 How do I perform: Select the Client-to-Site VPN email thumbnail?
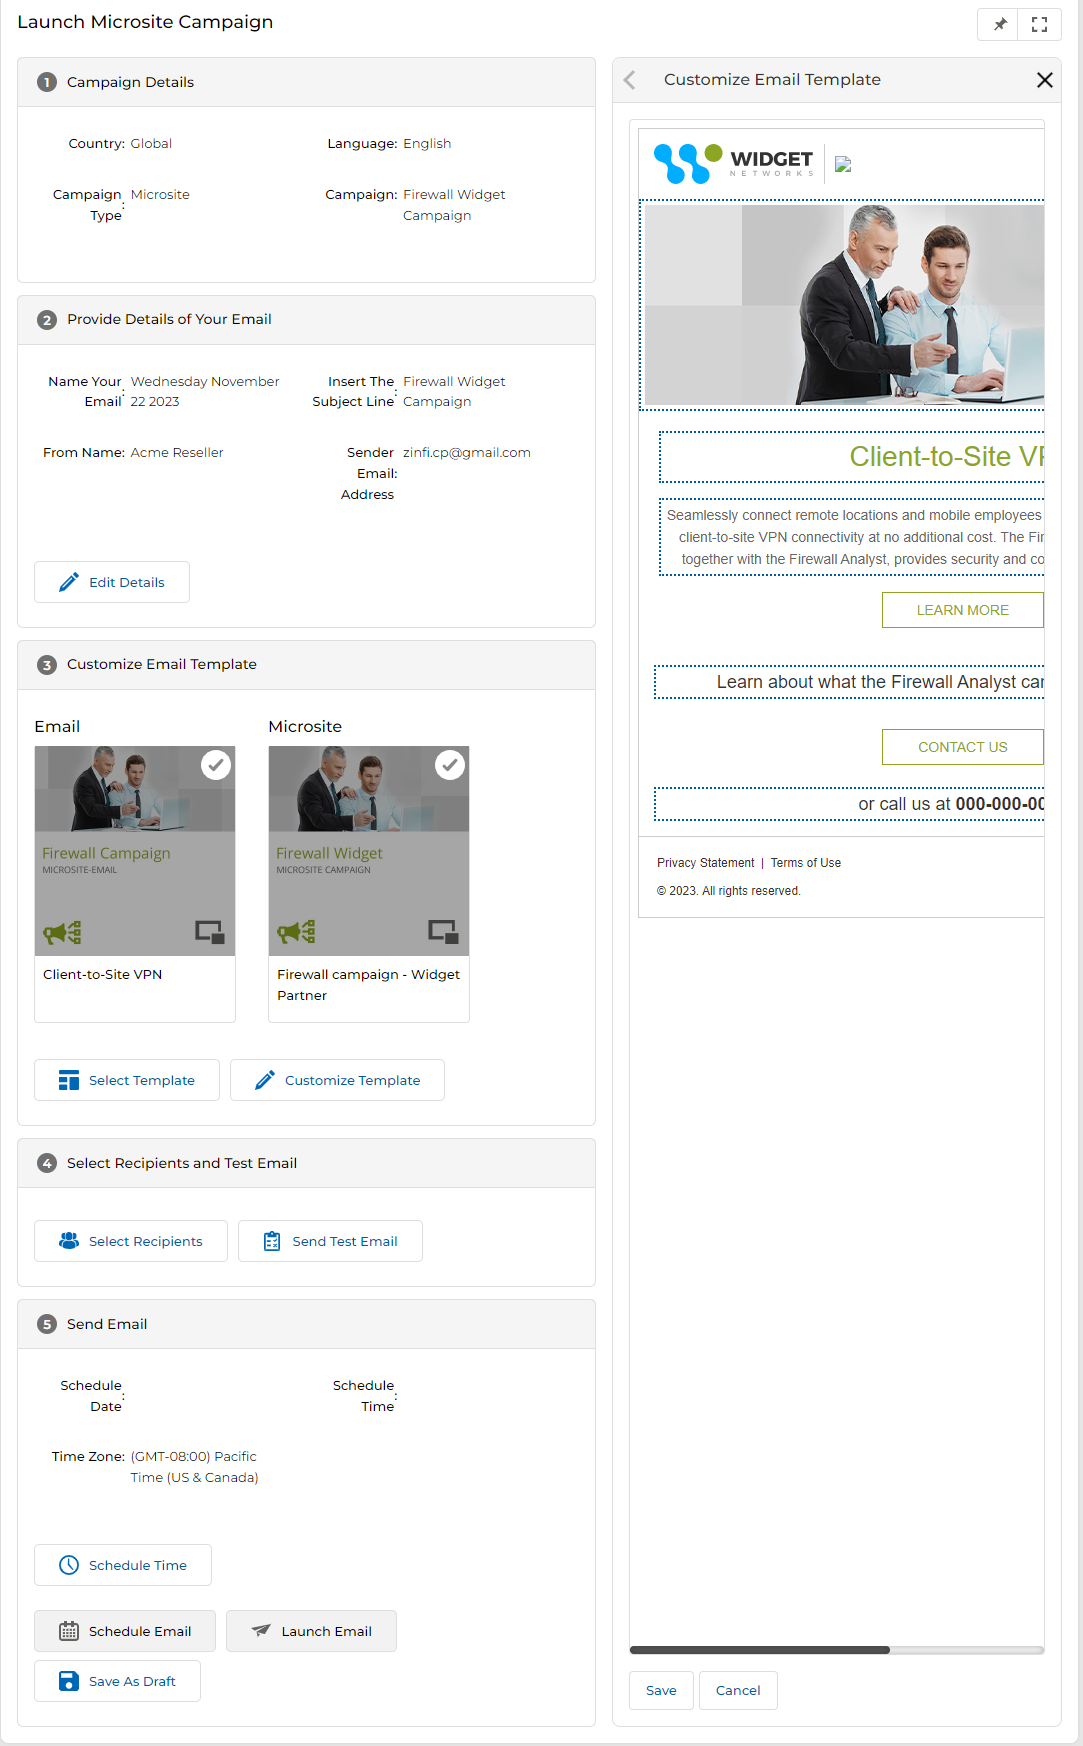[135, 884]
